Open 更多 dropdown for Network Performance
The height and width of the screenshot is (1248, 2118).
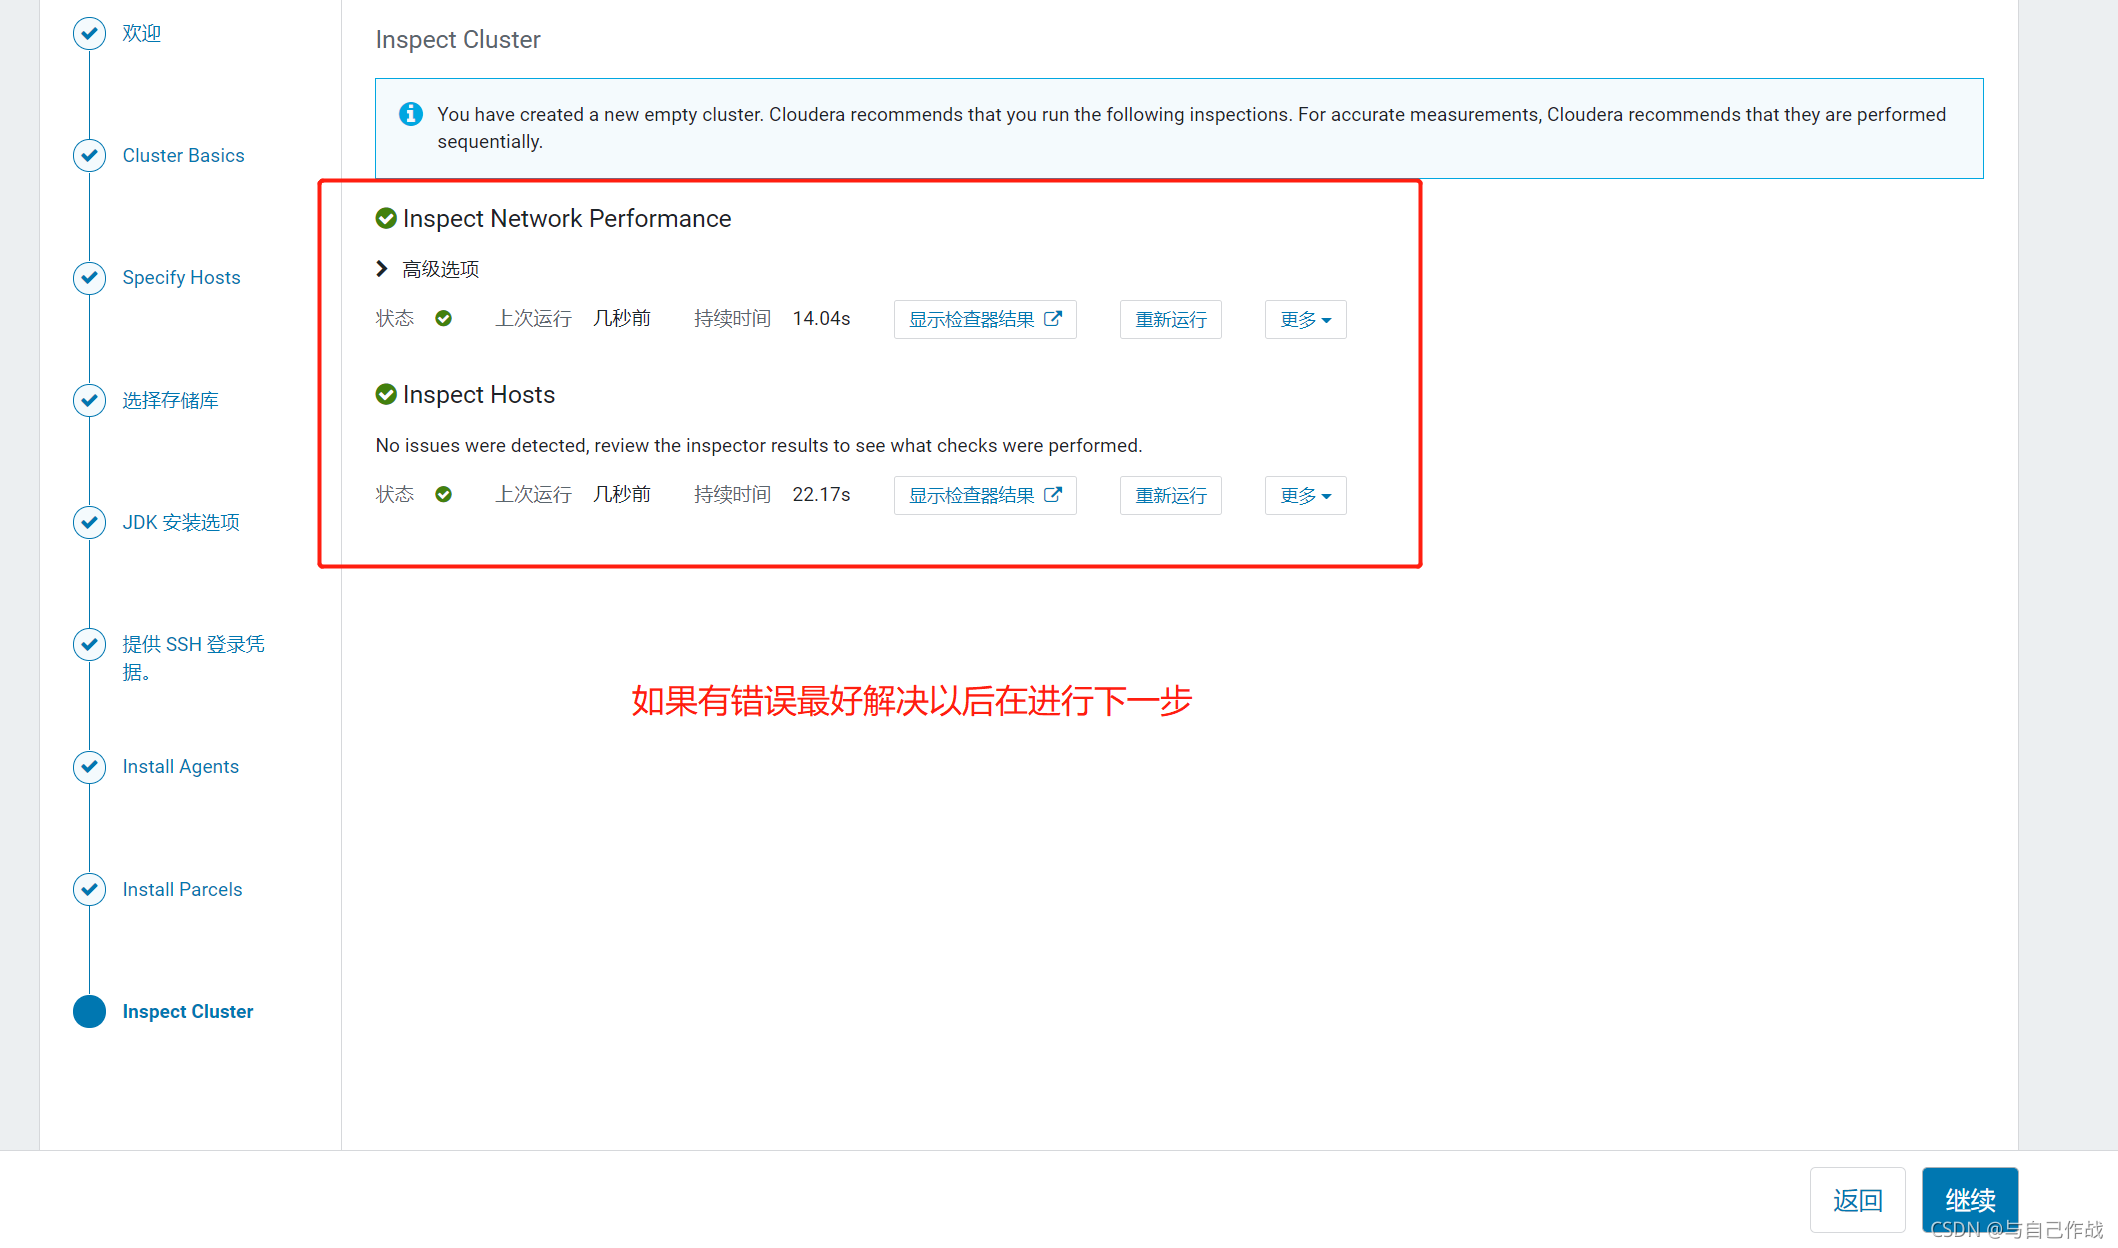click(x=1305, y=319)
